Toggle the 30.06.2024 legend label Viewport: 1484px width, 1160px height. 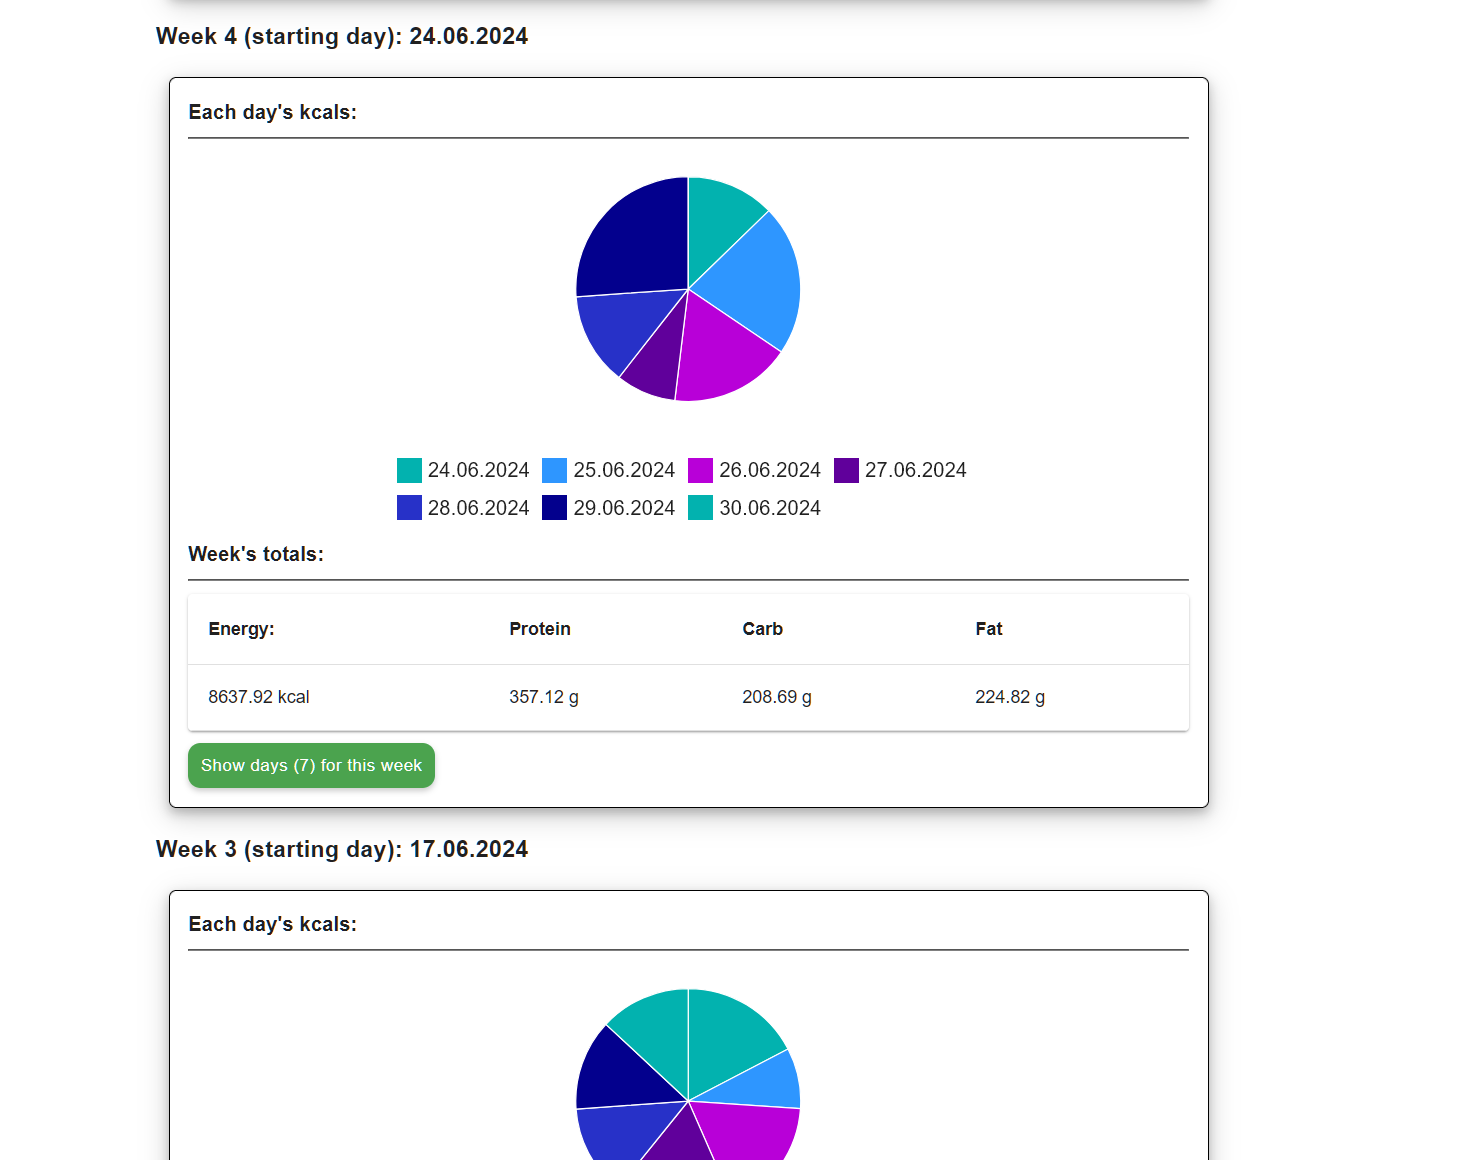pyautogui.click(x=769, y=508)
